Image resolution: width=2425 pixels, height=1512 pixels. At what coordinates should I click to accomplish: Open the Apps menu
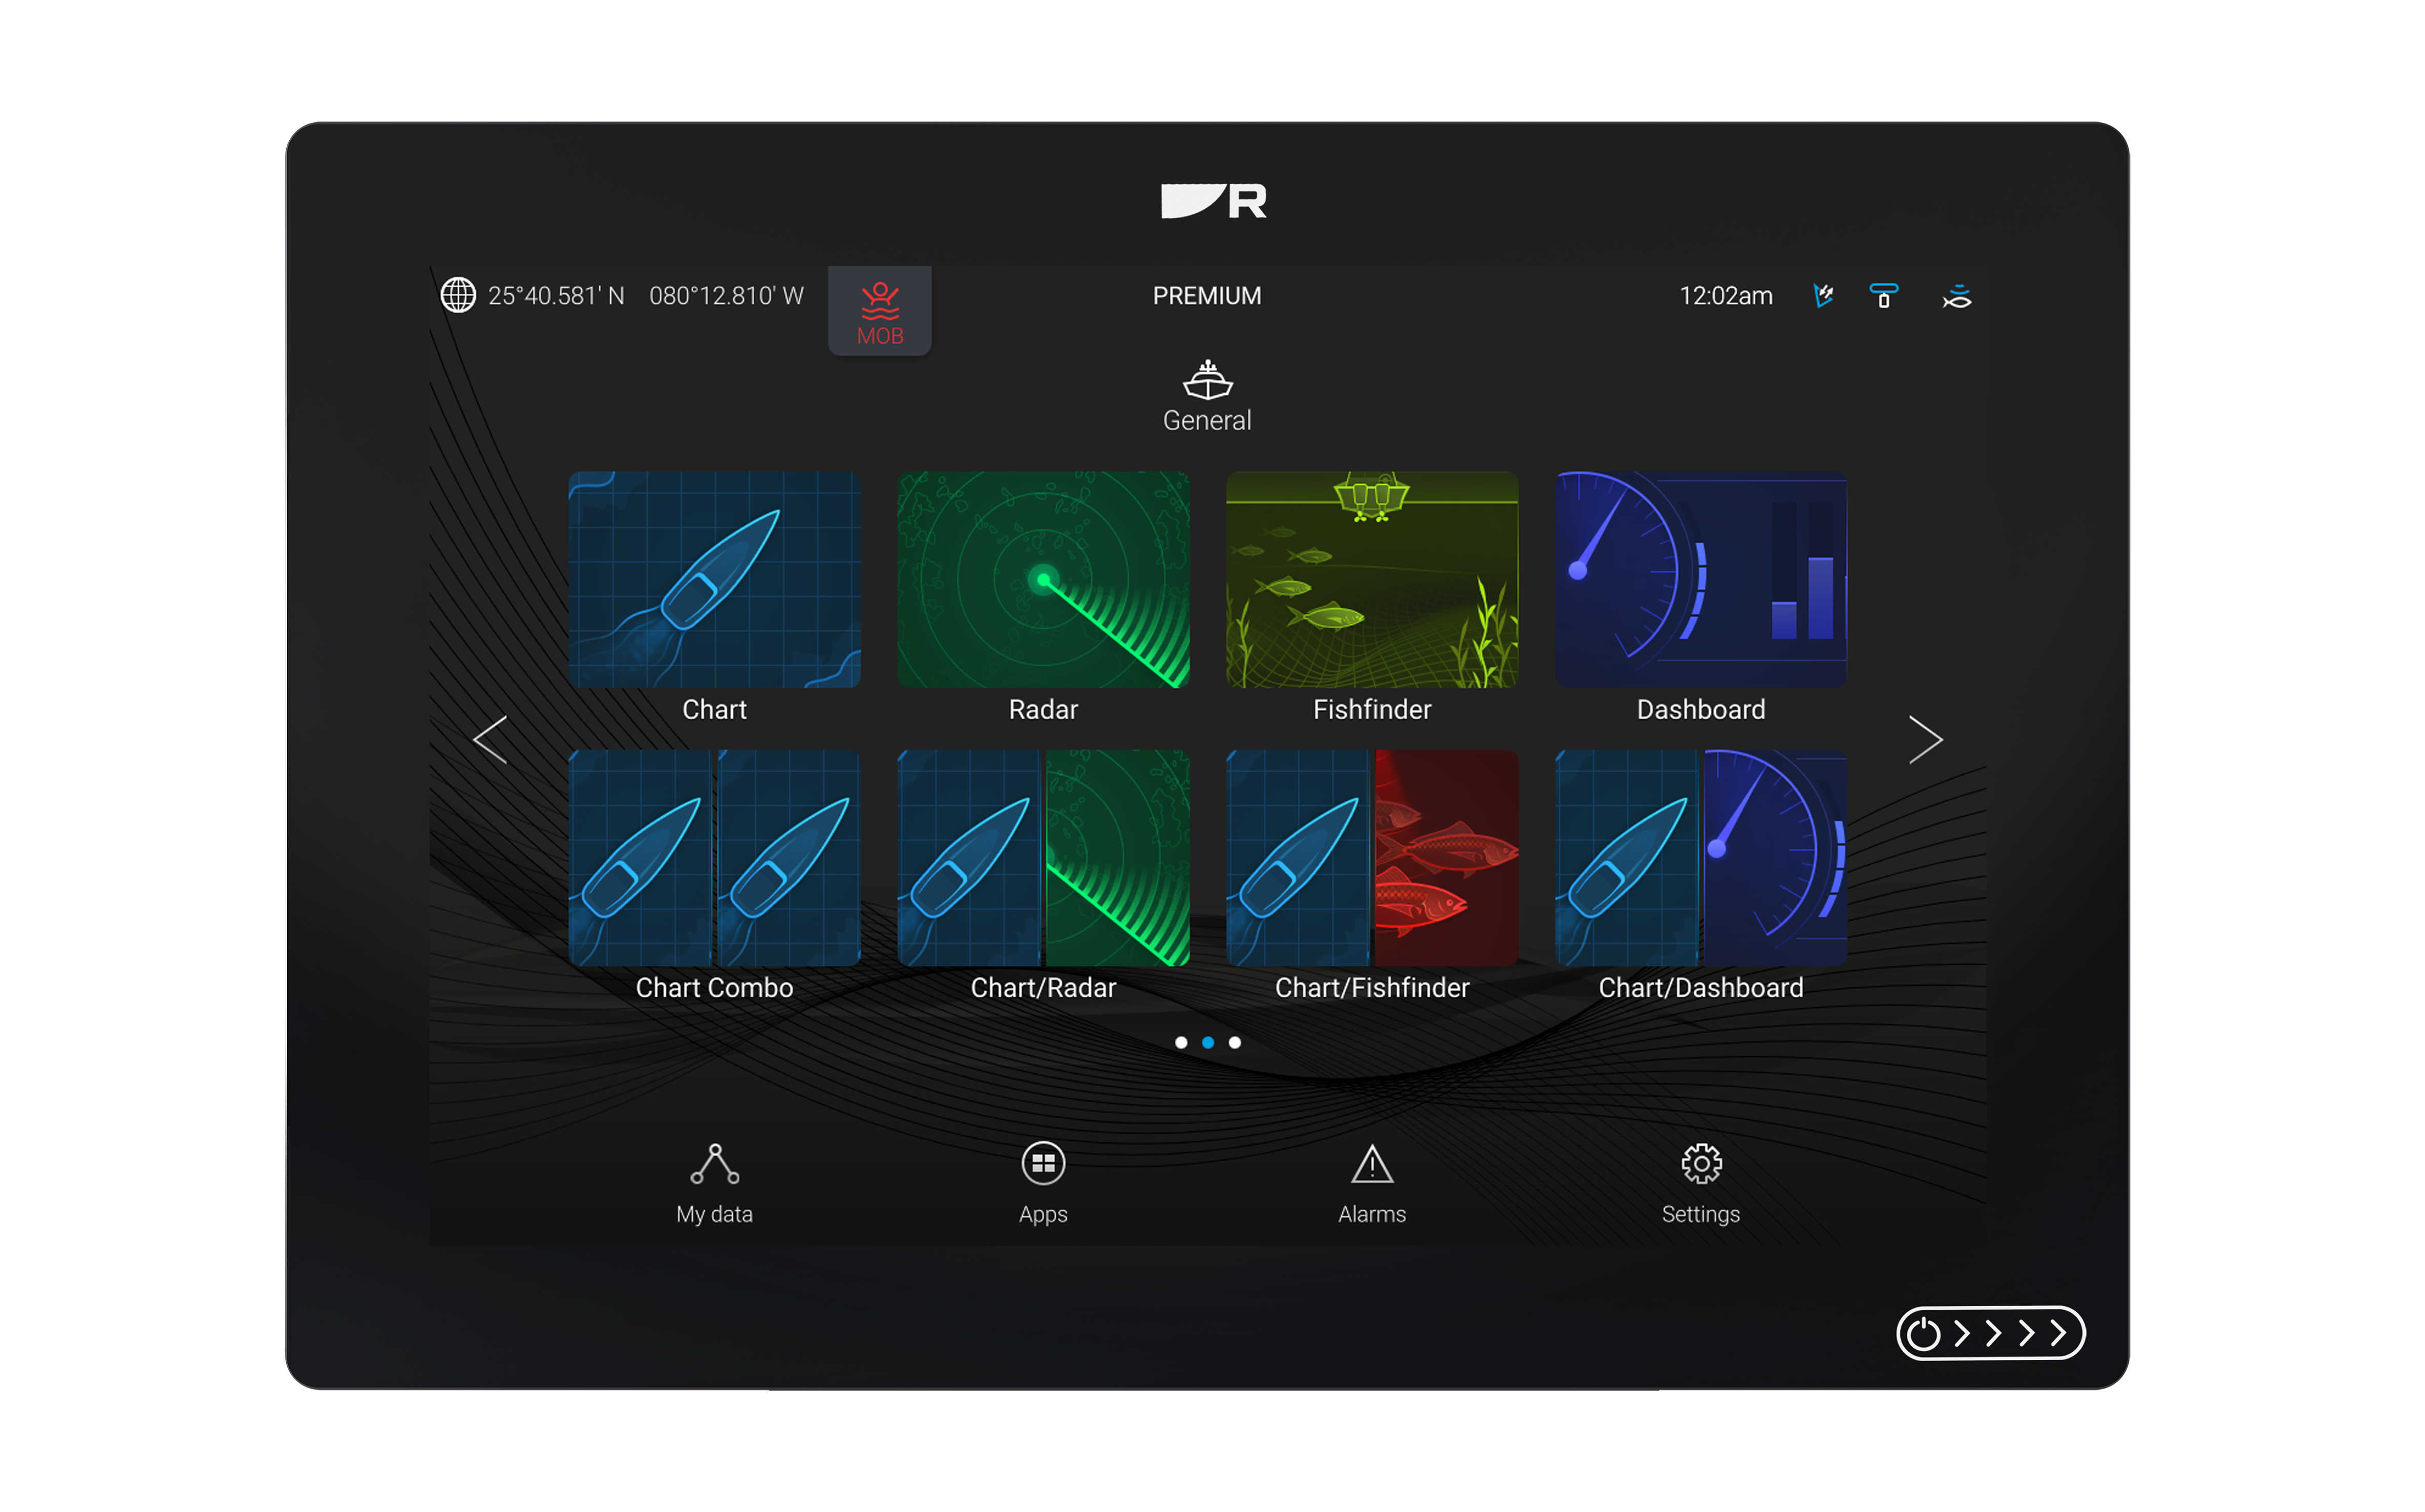tap(1043, 1184)
